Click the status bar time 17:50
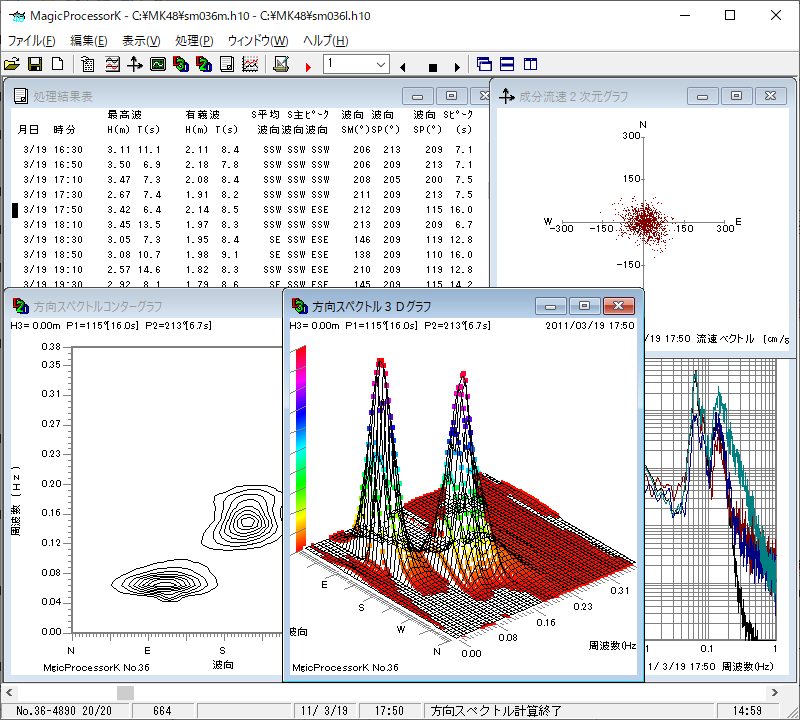Screen dimensions: 800x720 click(389, 711)
